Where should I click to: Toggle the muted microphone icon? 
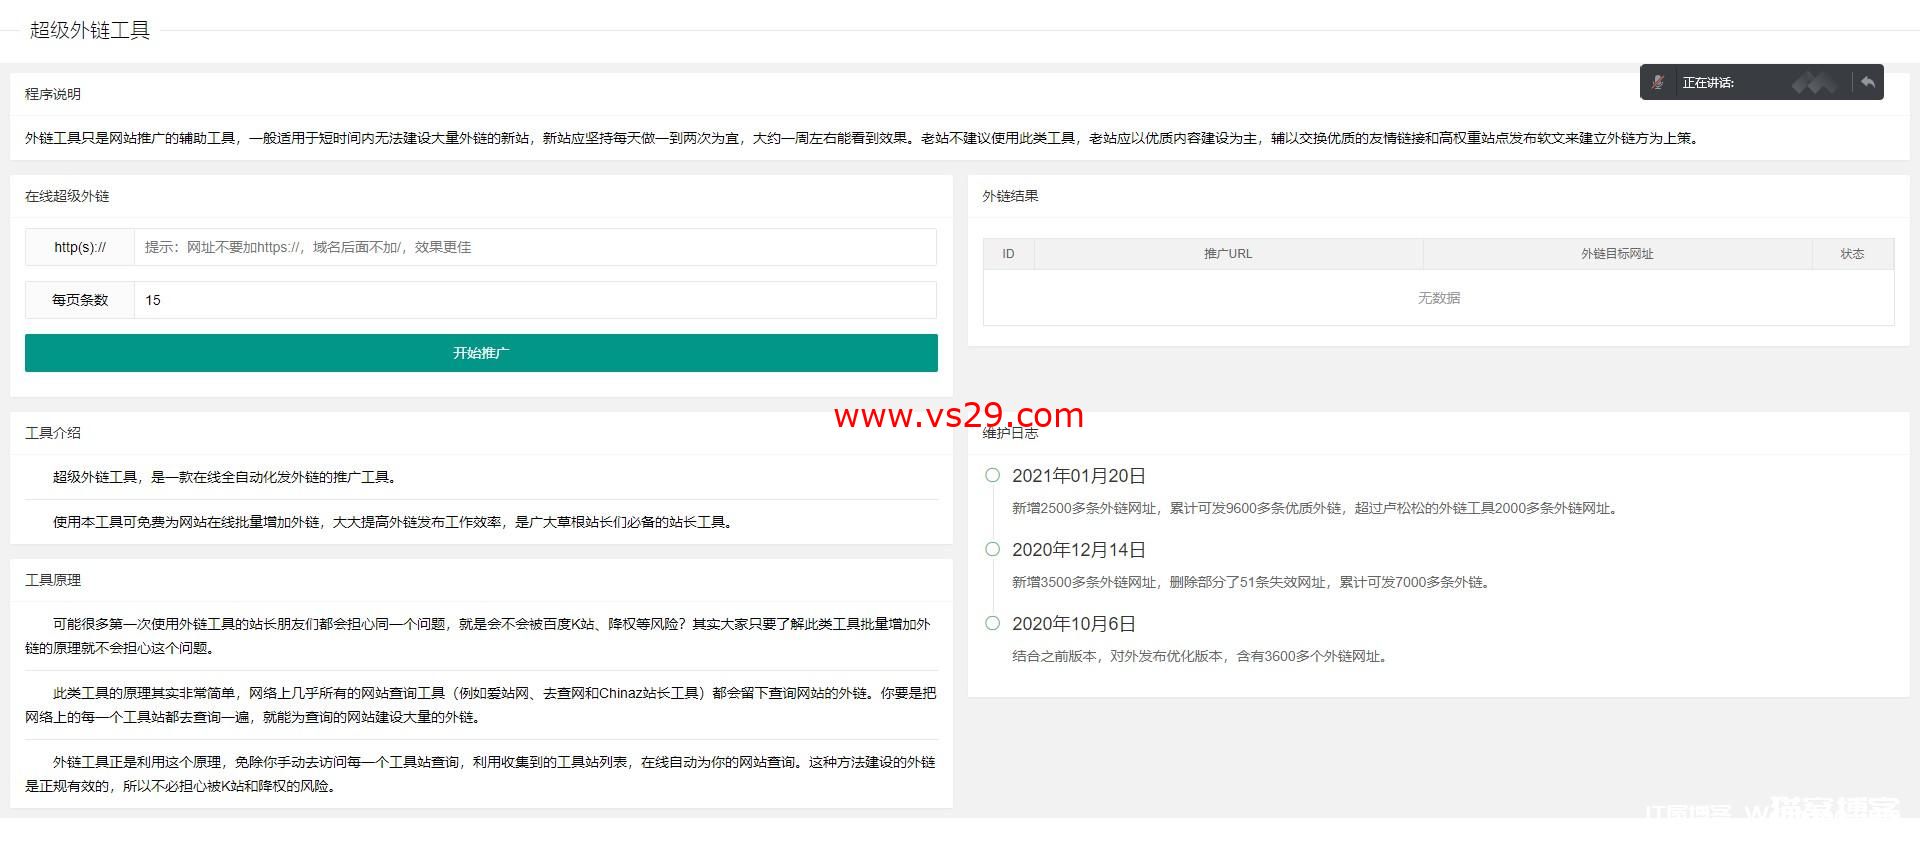point(1658,83)
